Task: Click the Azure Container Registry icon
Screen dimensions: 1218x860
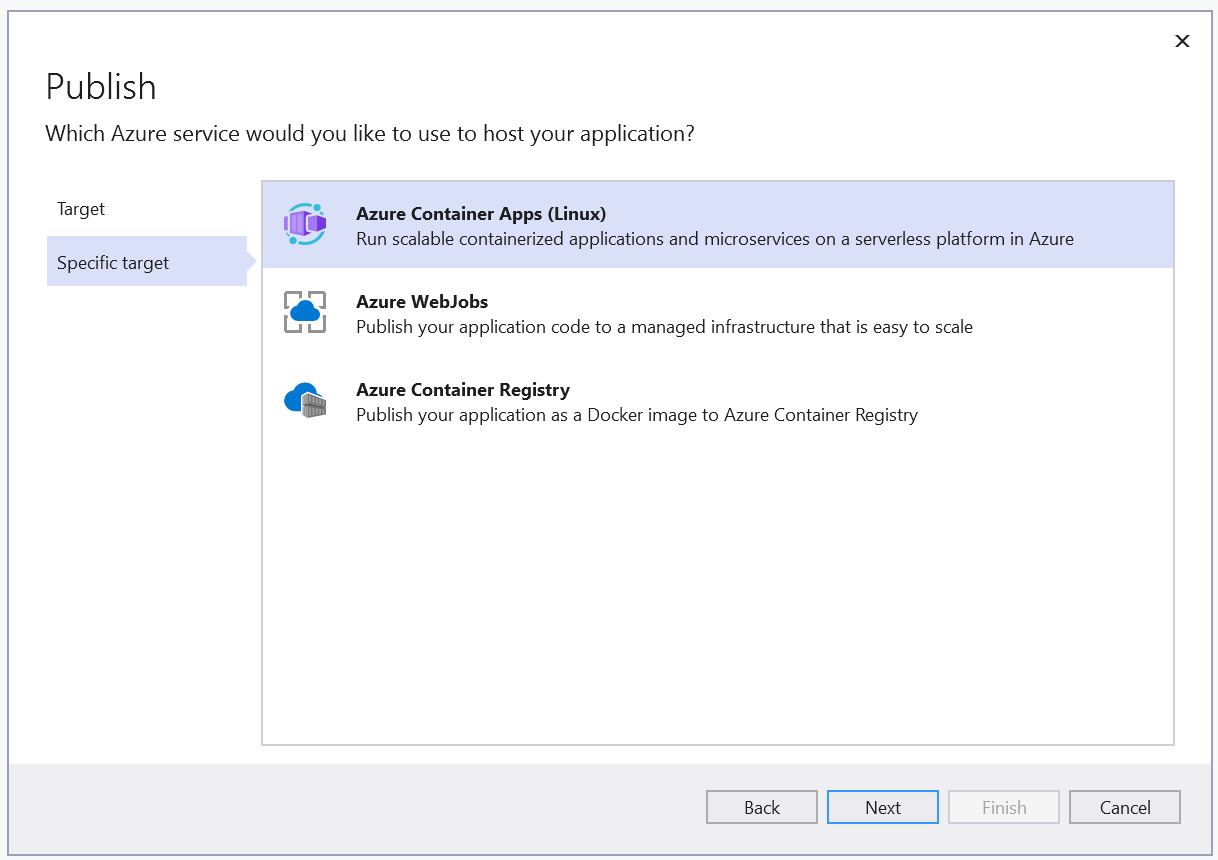Action: pos(305,400)
